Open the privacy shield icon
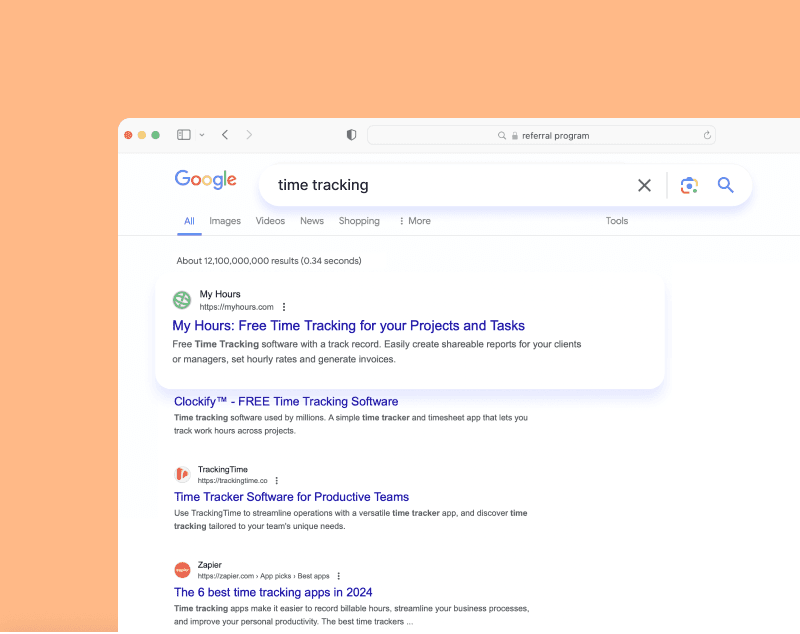 [x=351, y=135]
